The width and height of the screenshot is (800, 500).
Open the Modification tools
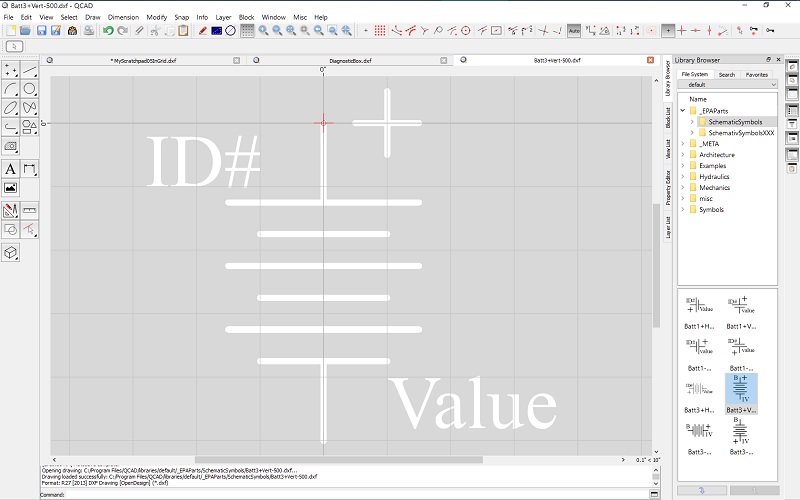(x=11, y=210)
